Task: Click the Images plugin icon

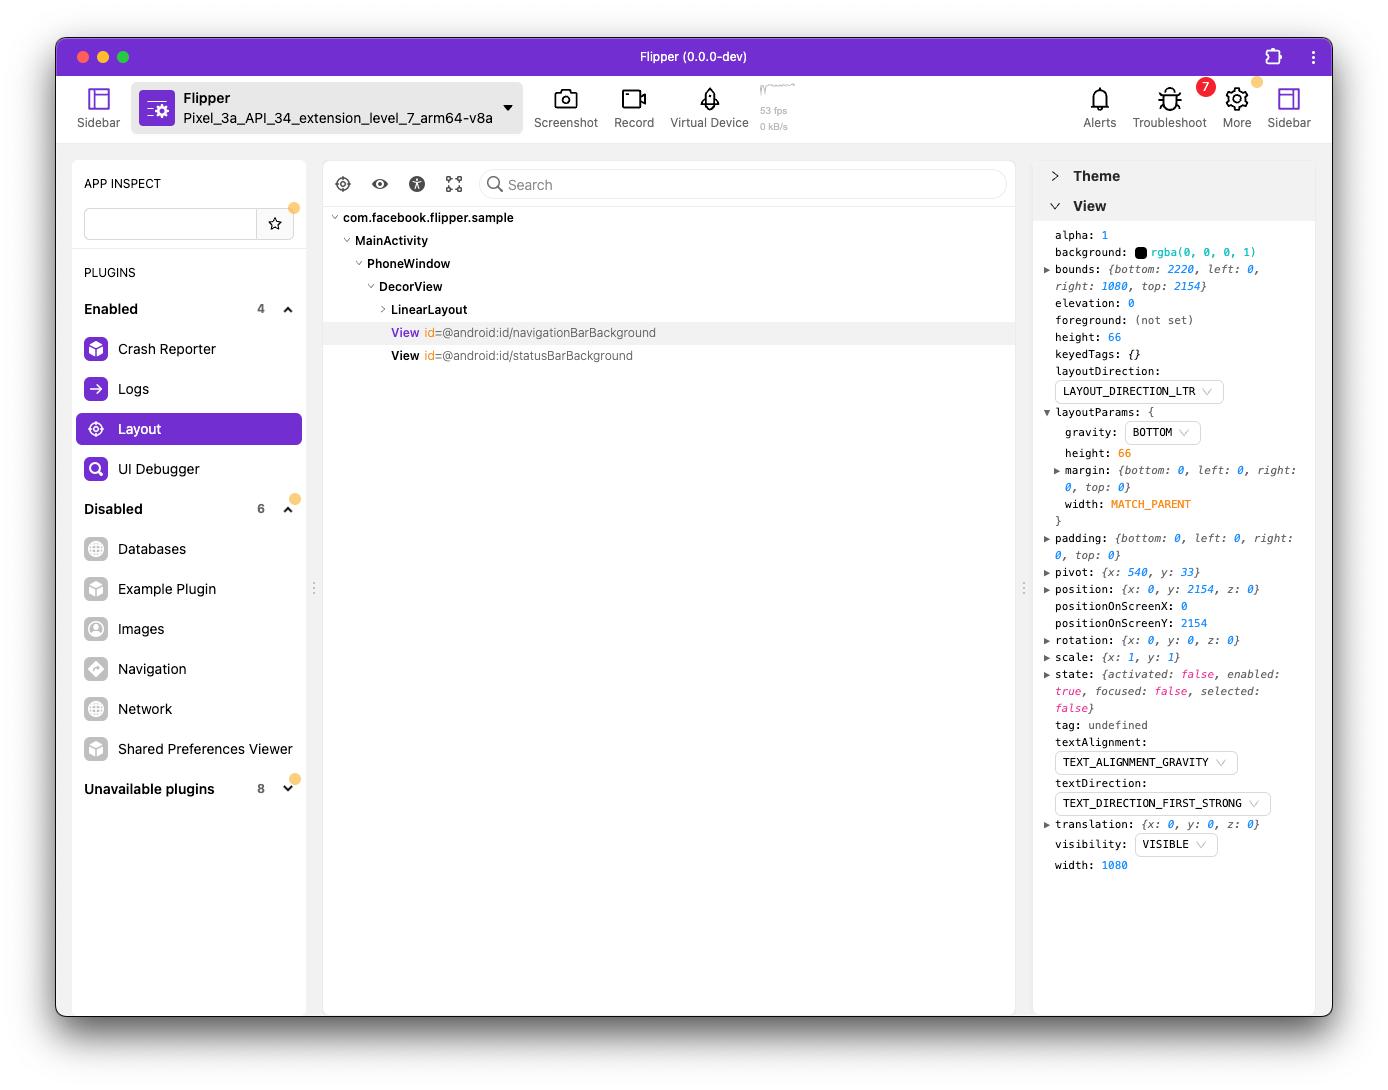Action: [x=96, y=629]
